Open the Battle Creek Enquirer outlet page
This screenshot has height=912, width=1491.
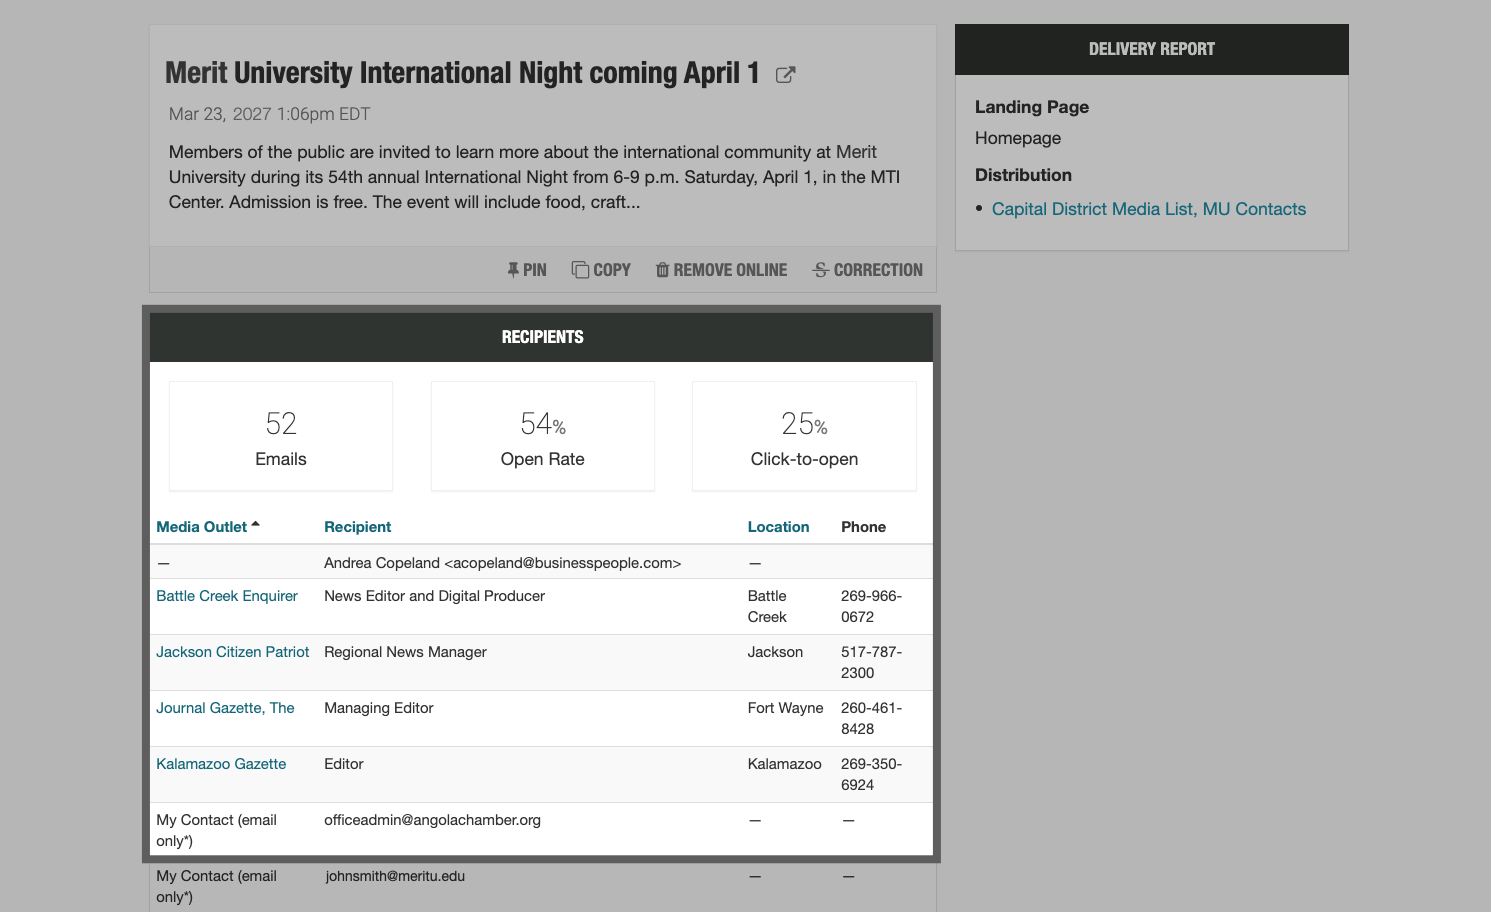pos(226,595)
